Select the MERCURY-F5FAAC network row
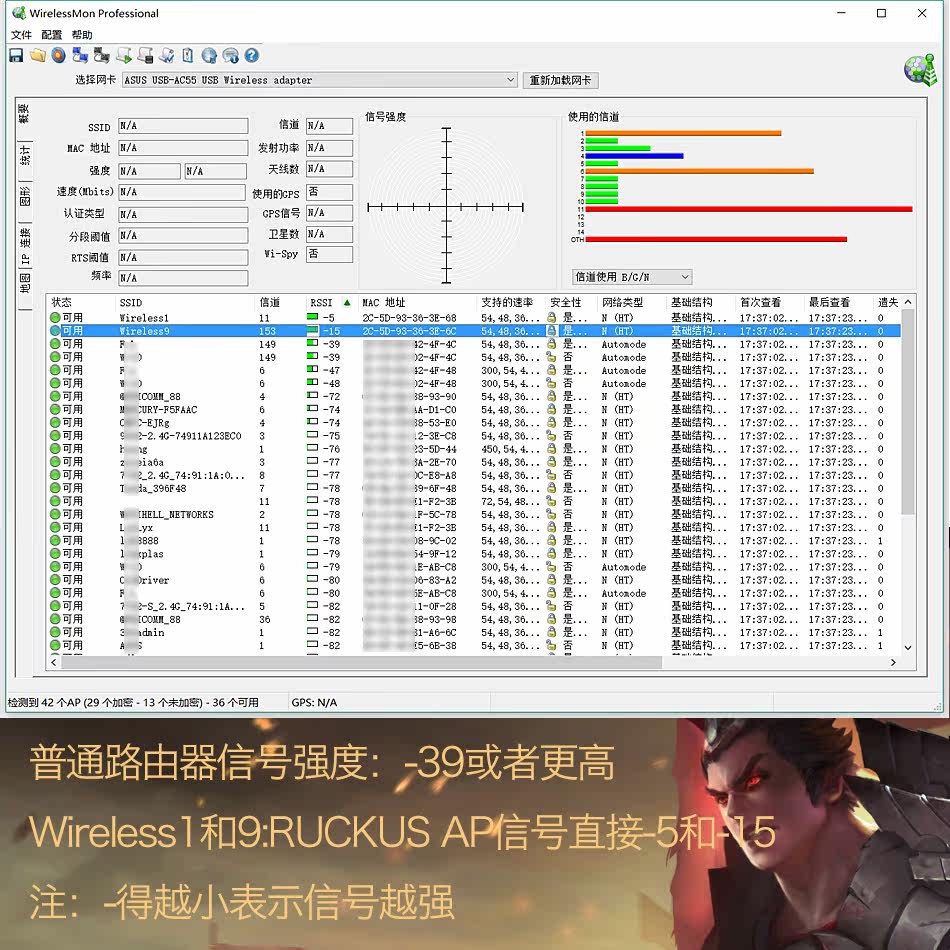The height and width of the screenshot is (950, 950). click(474, 410)
